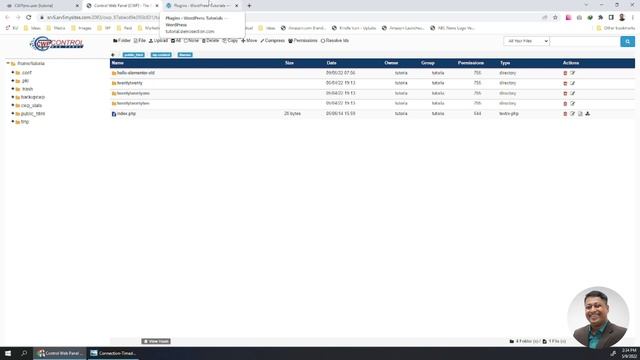
Task: Delete the hello-elementor-old folder via trash icon
Action: (565, 73)
